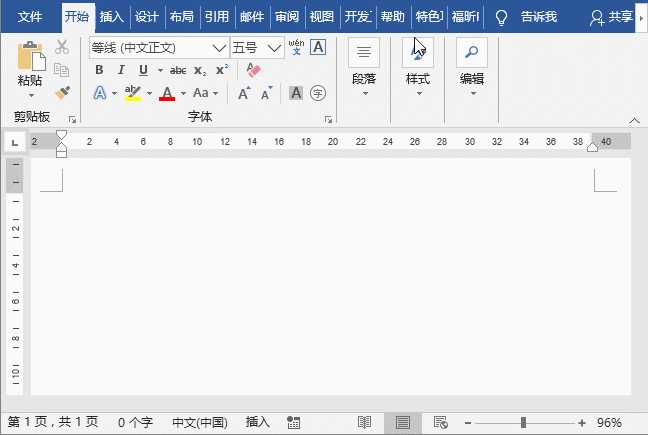Click the word count 0 个字
The image size is (648, 435).
pos(136,422)
